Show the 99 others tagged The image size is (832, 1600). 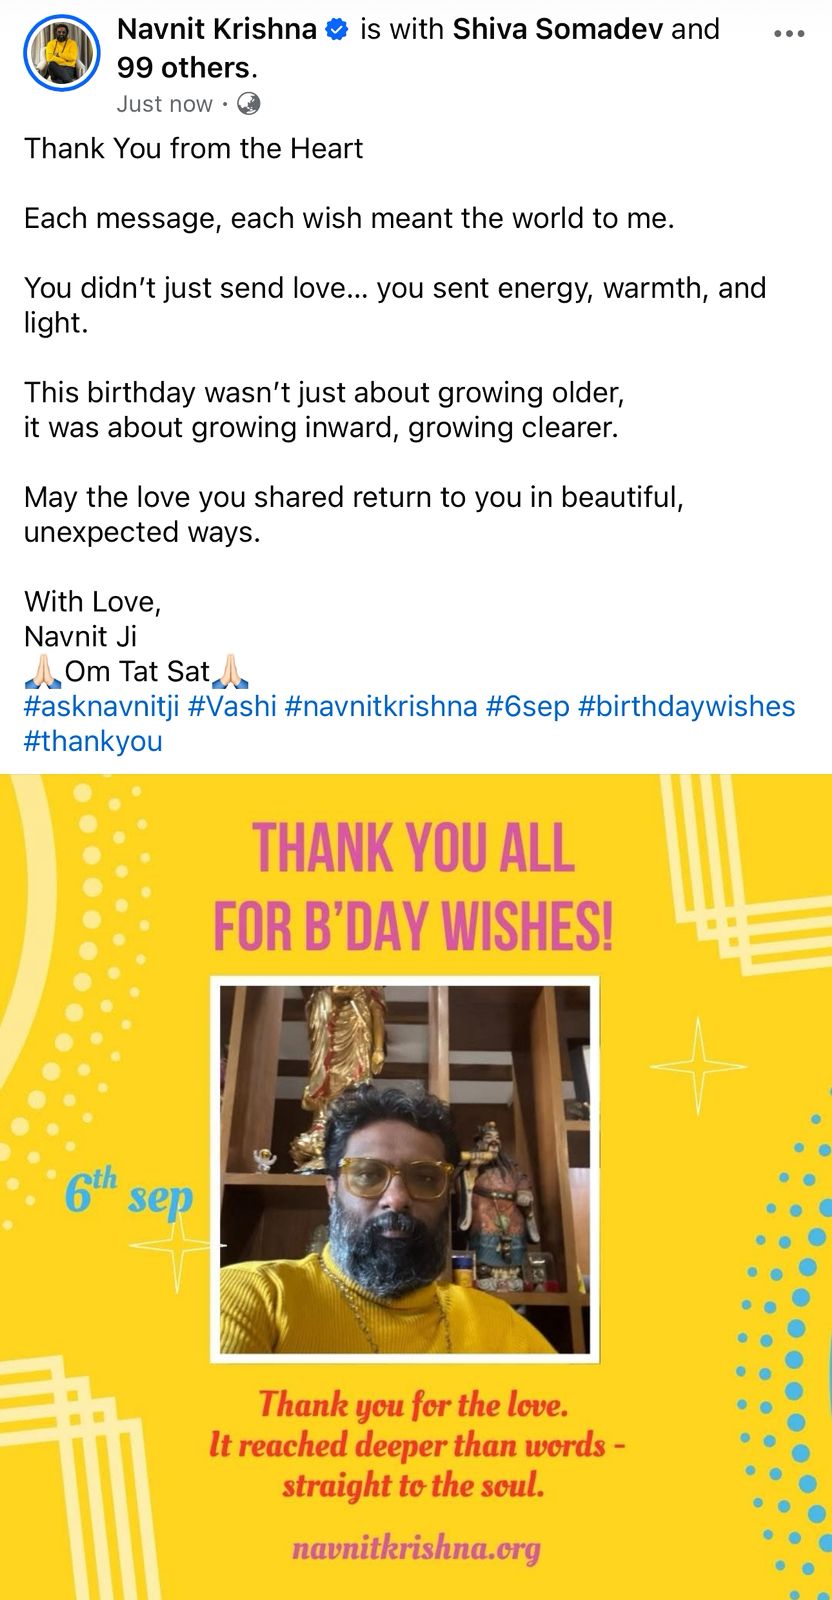pos(183,67)
